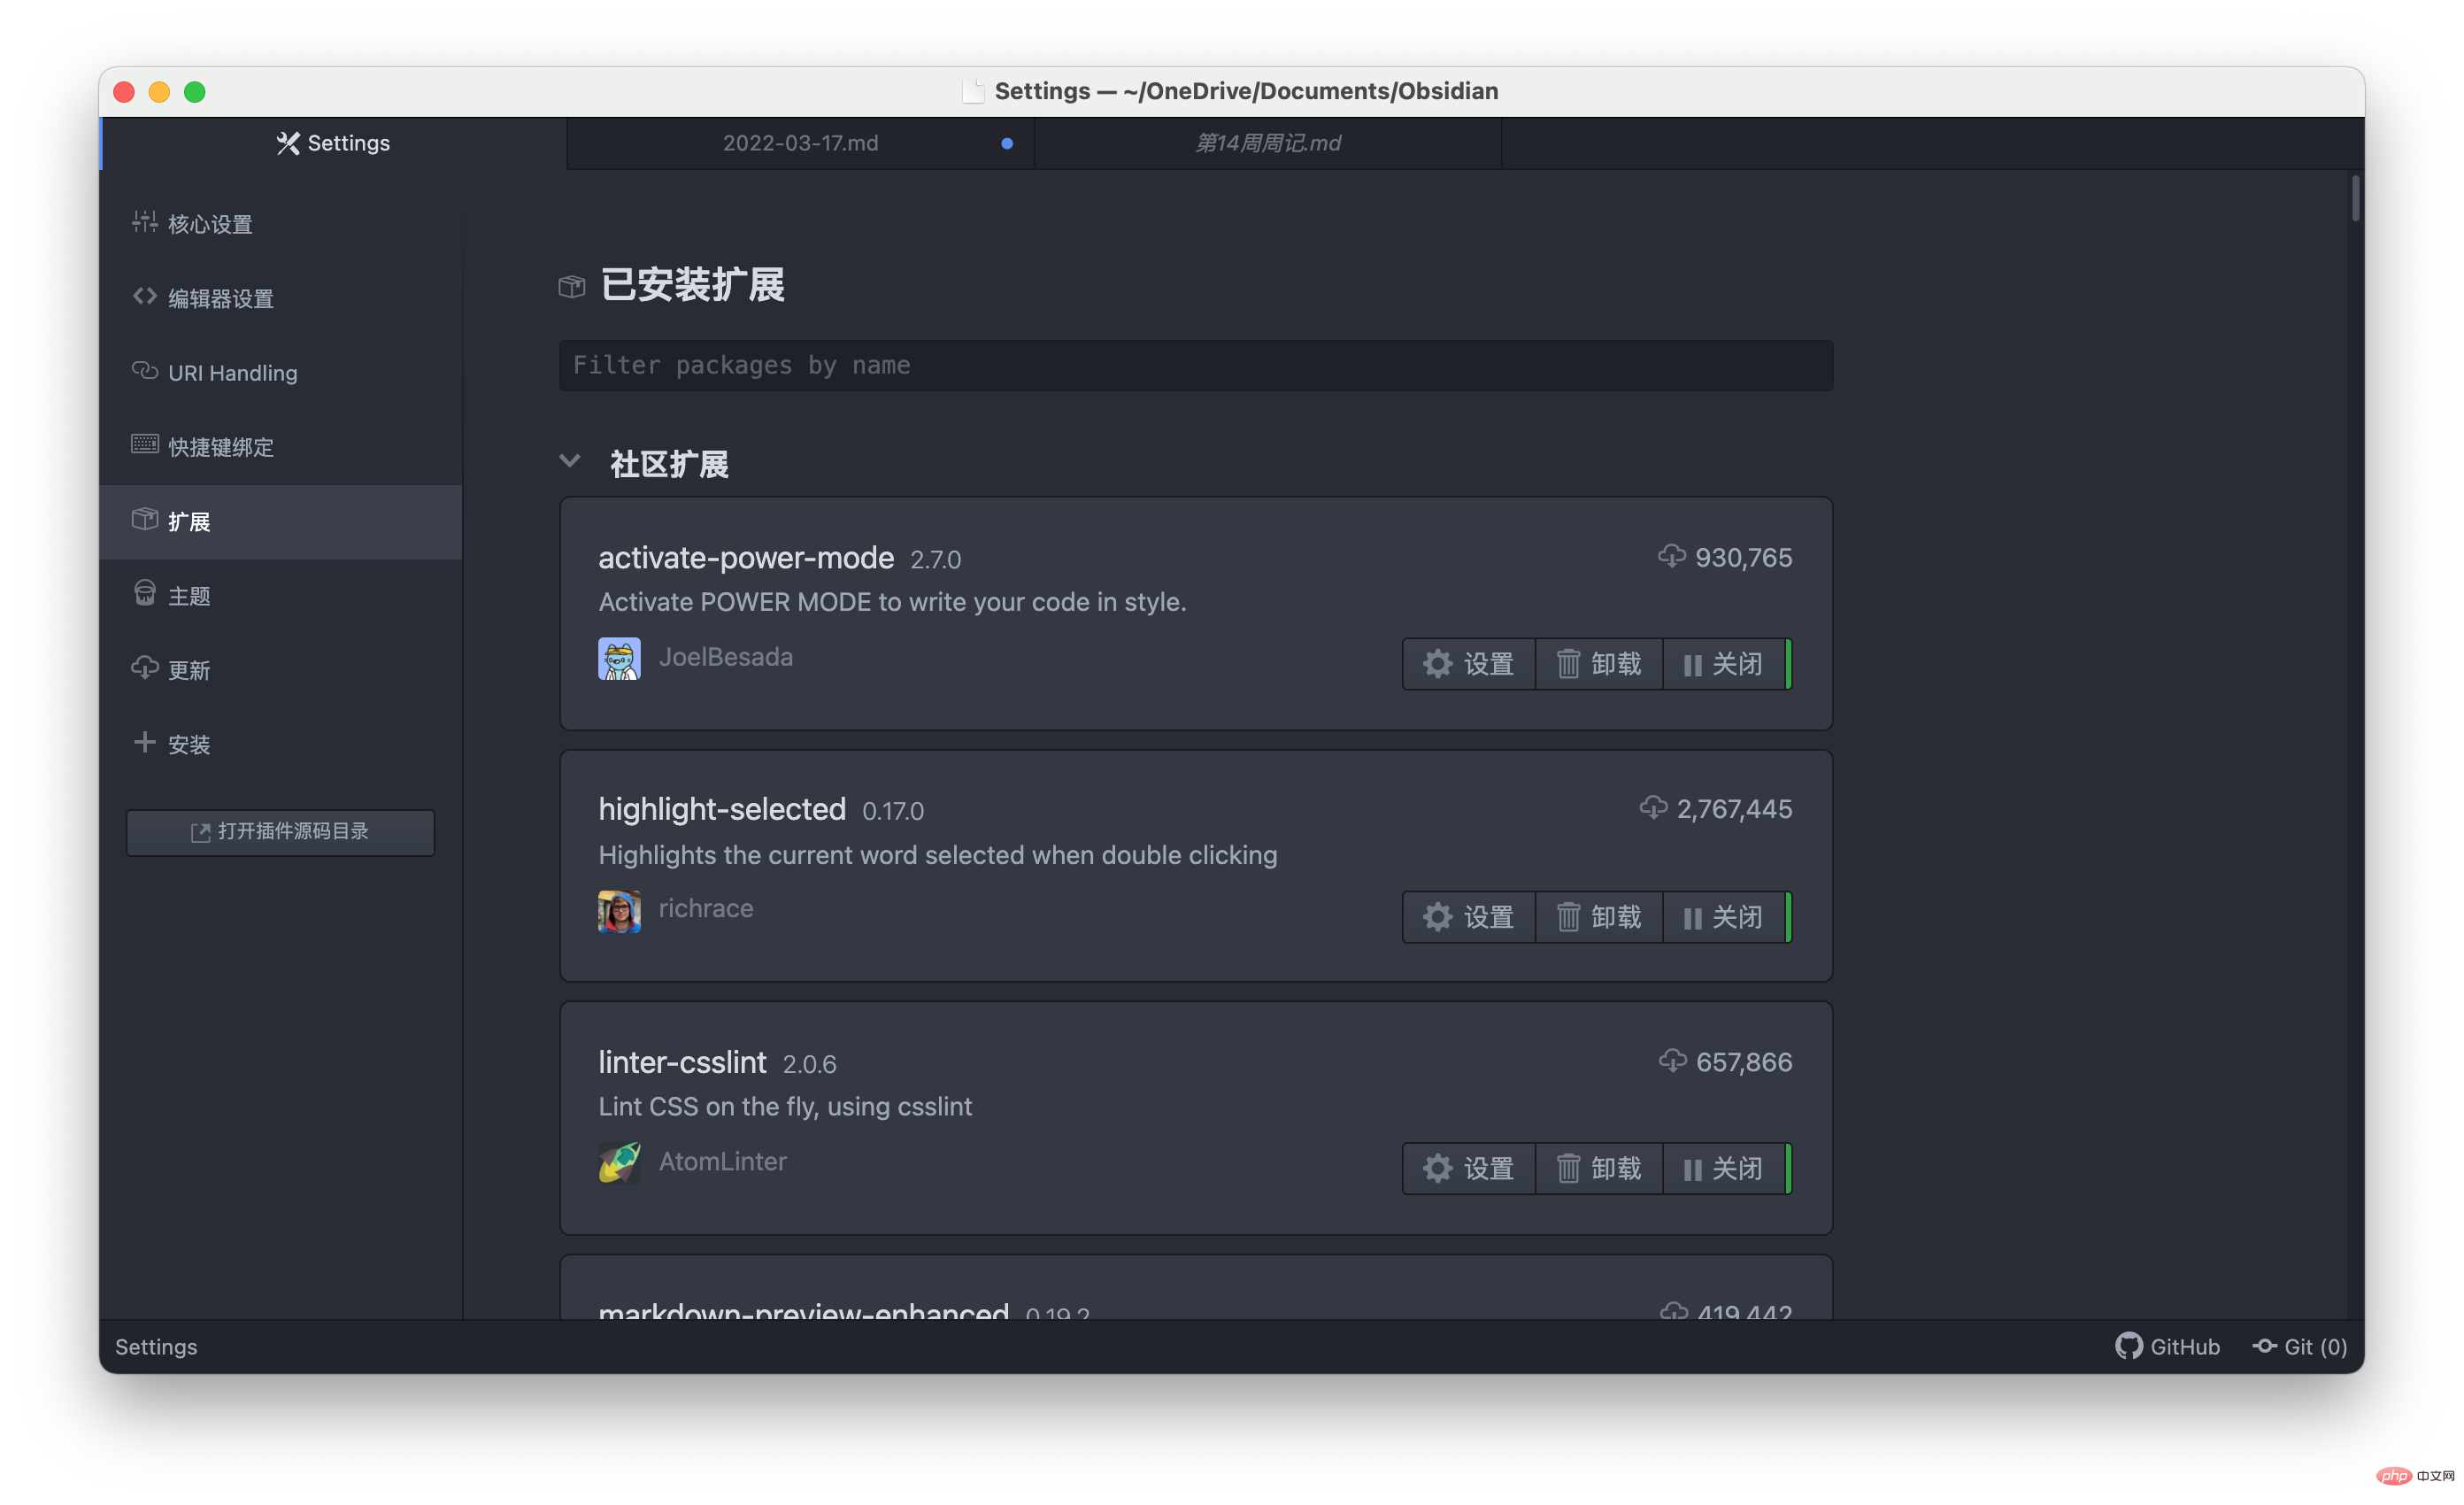Disable linter-csslint with 关闭
This screenshot has width=2464, height=1505.
1724,1168
